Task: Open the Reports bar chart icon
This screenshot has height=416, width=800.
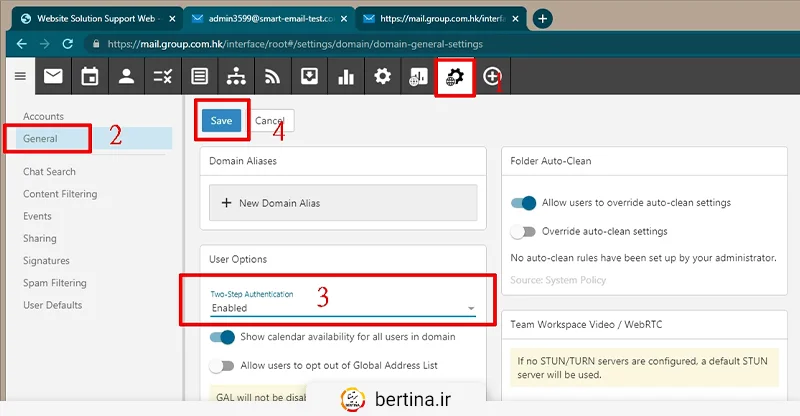Action: pos(346,76)
